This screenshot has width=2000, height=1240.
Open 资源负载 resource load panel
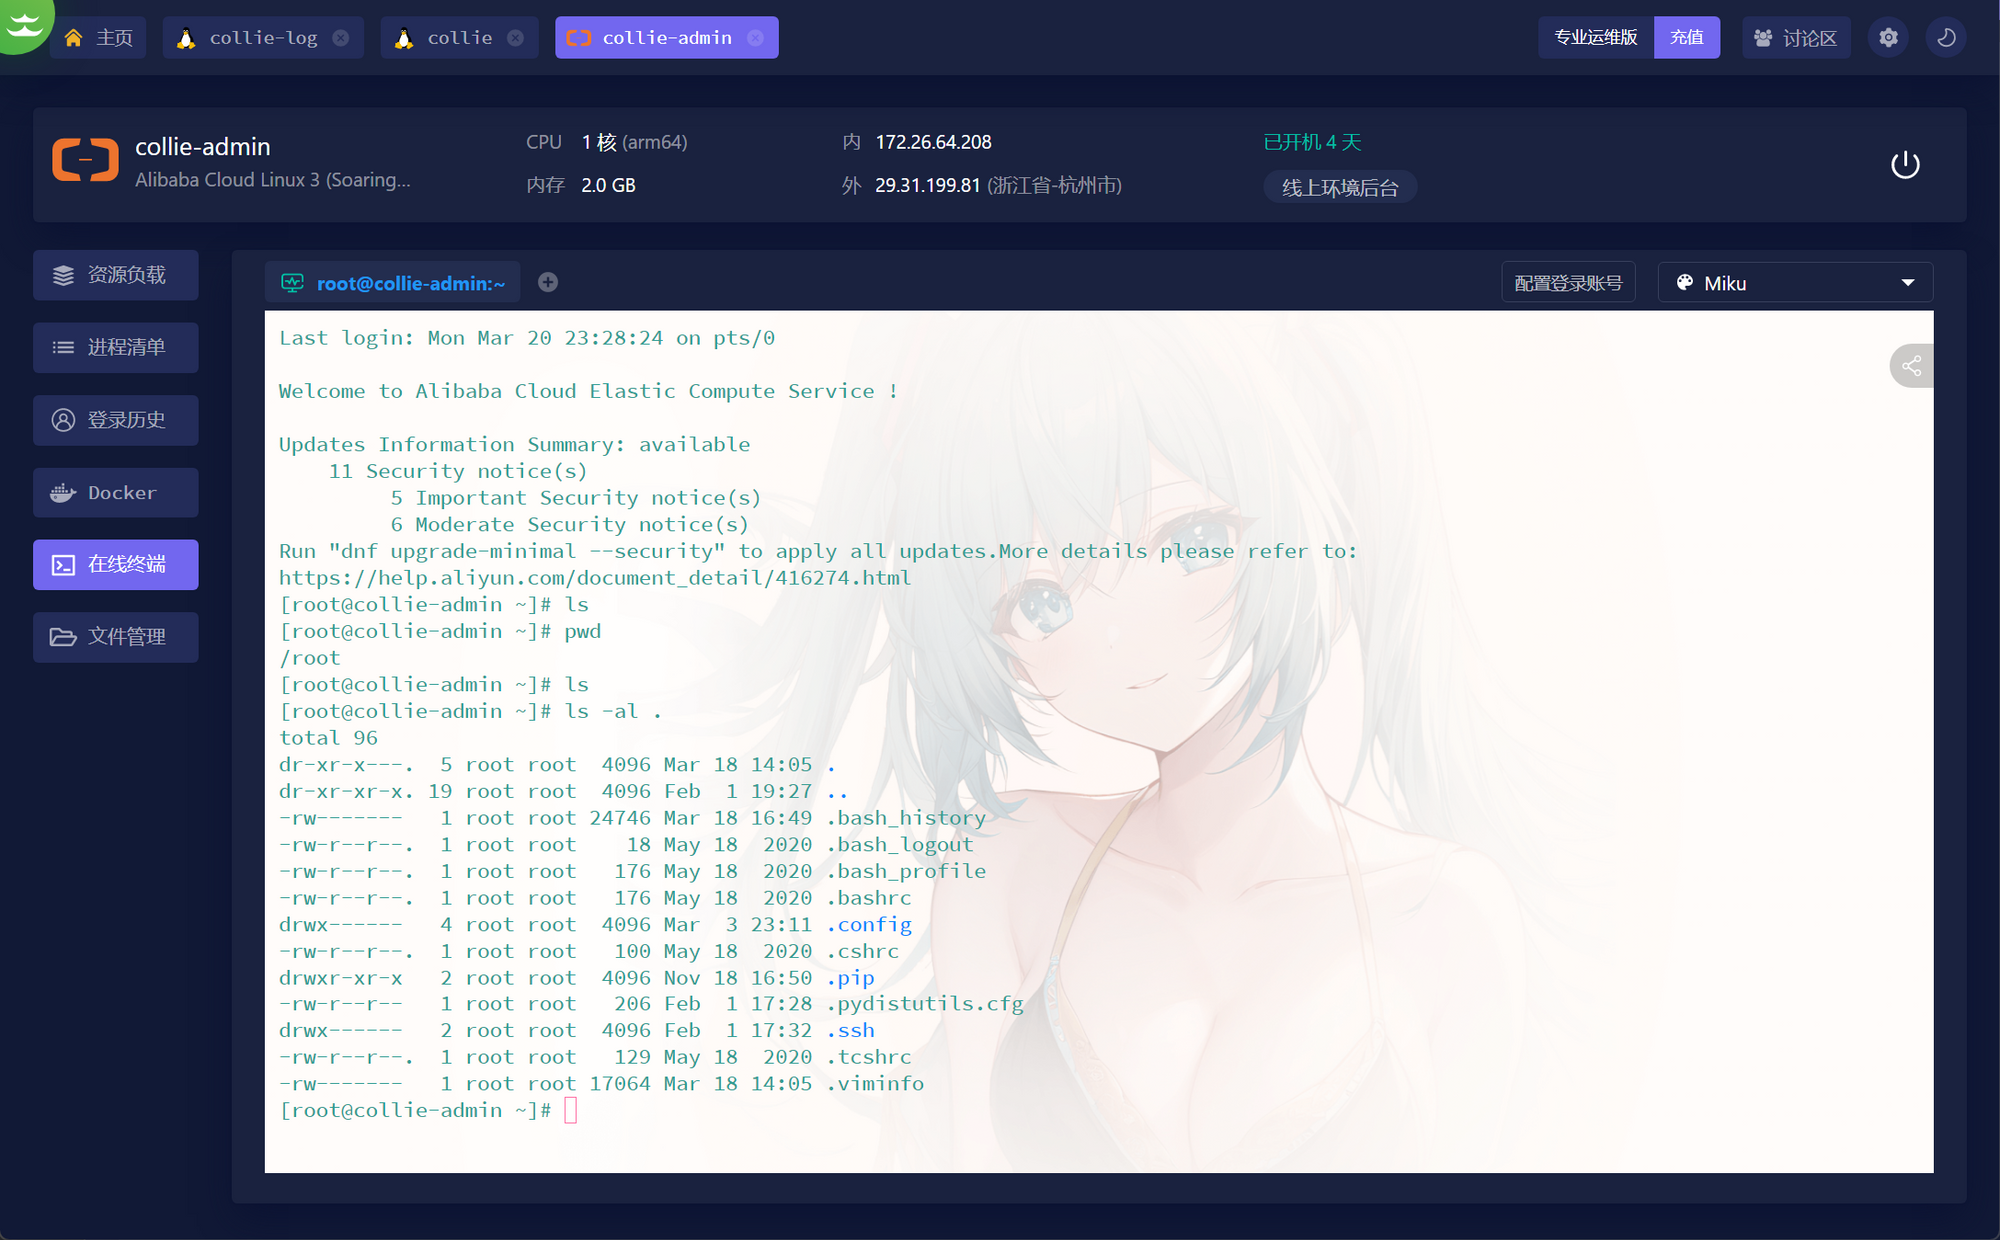coord(116,275)
